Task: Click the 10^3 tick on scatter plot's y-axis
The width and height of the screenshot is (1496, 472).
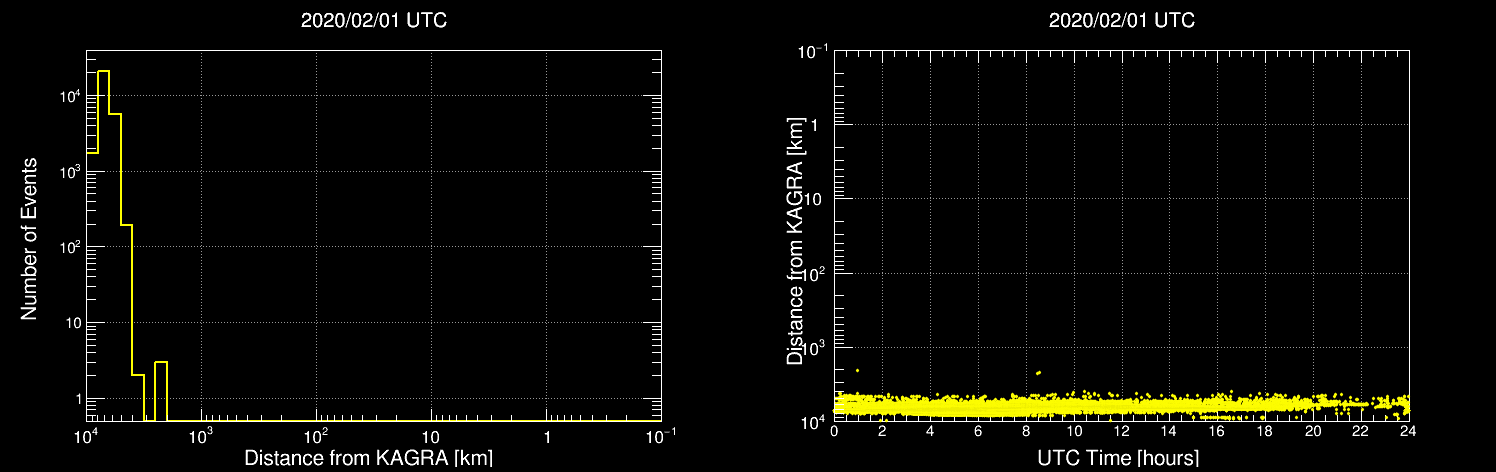Action: (814, 347)
